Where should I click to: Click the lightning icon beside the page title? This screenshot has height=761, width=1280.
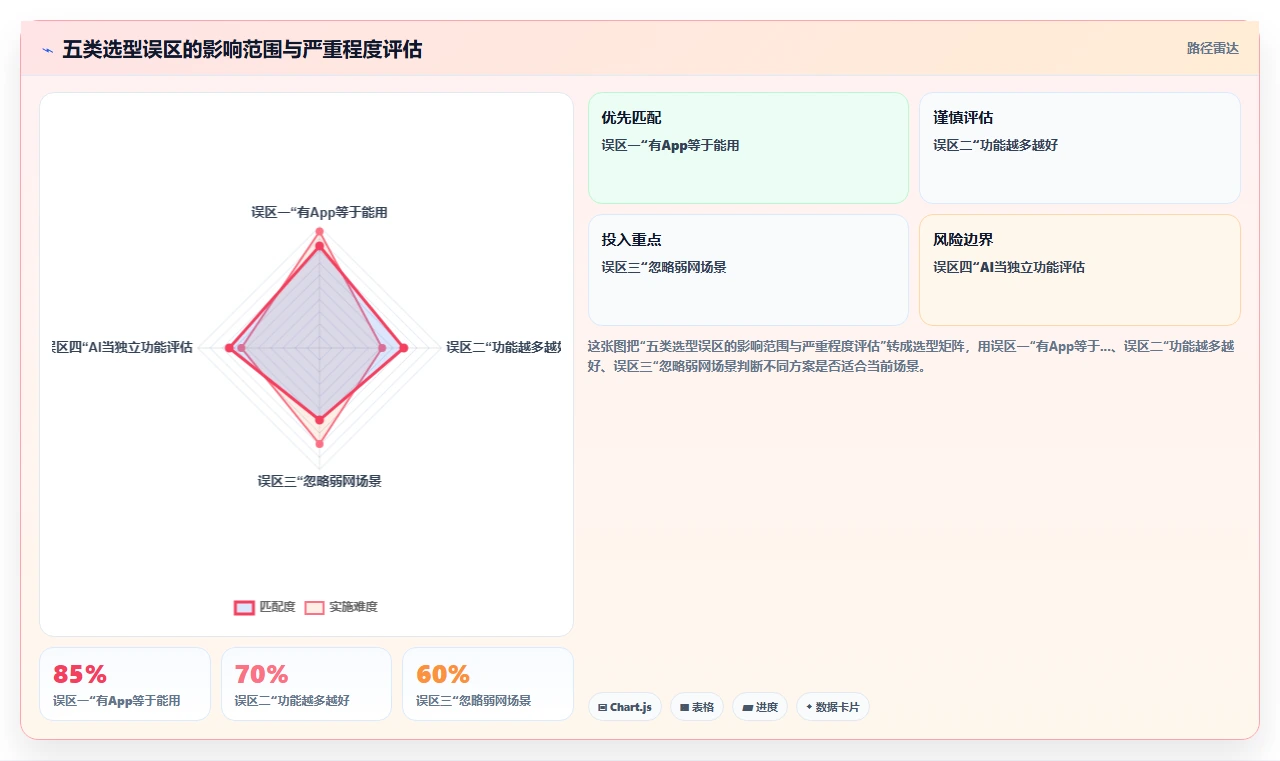(48, 49)
